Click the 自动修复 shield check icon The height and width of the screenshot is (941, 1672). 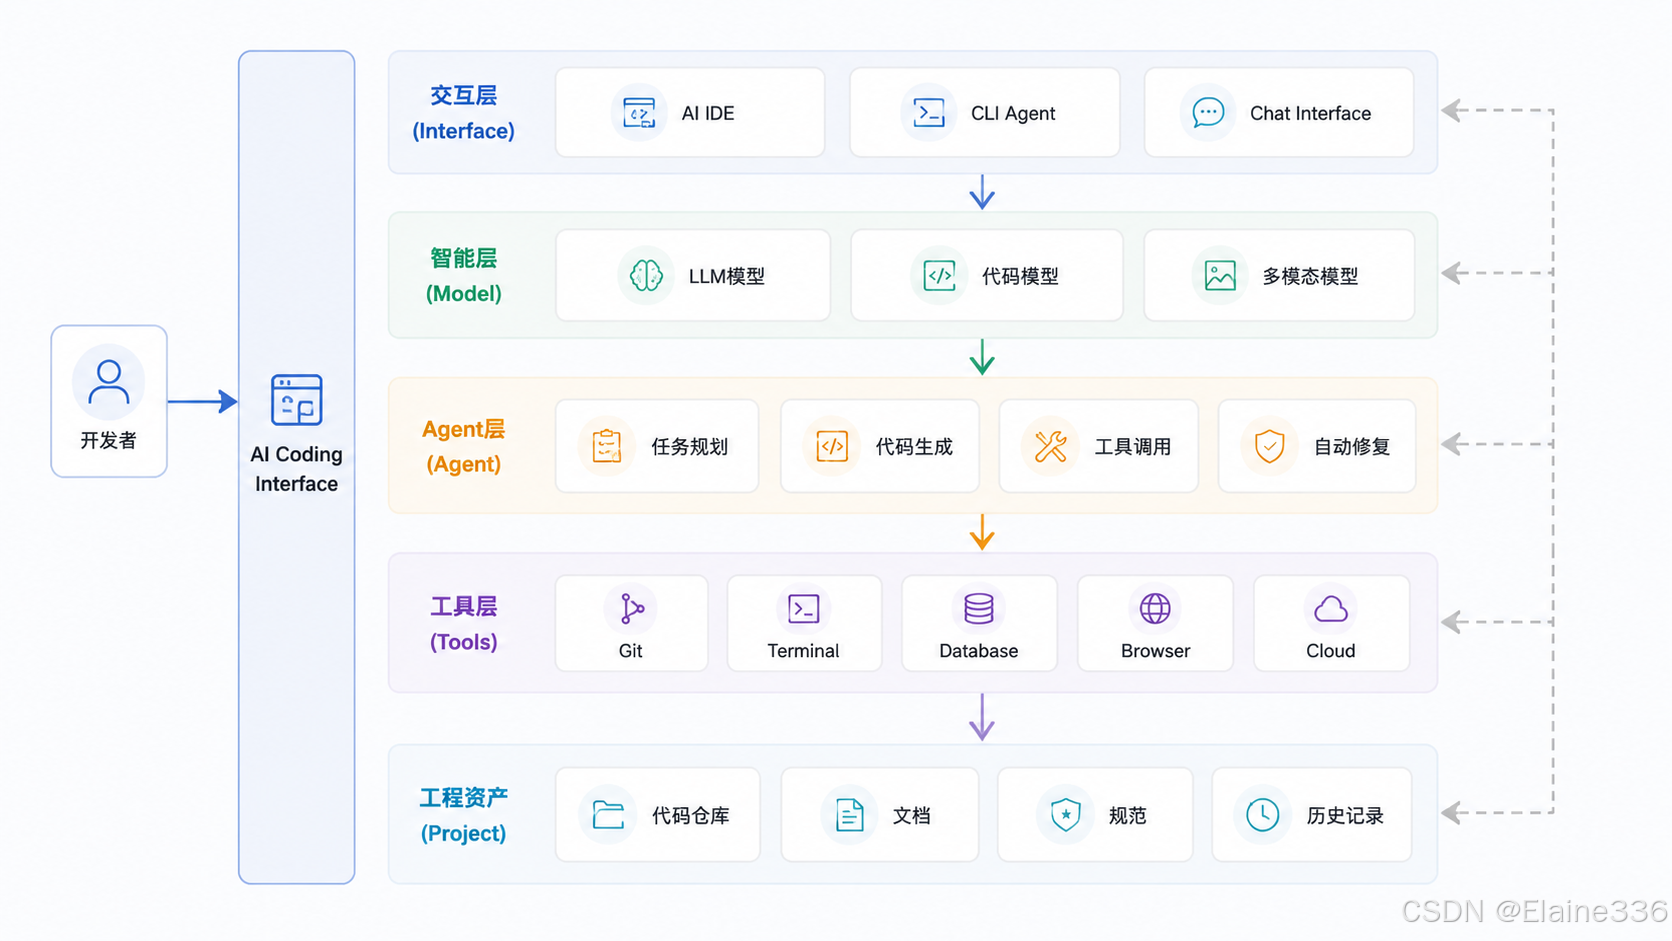tap(1269, 446)
